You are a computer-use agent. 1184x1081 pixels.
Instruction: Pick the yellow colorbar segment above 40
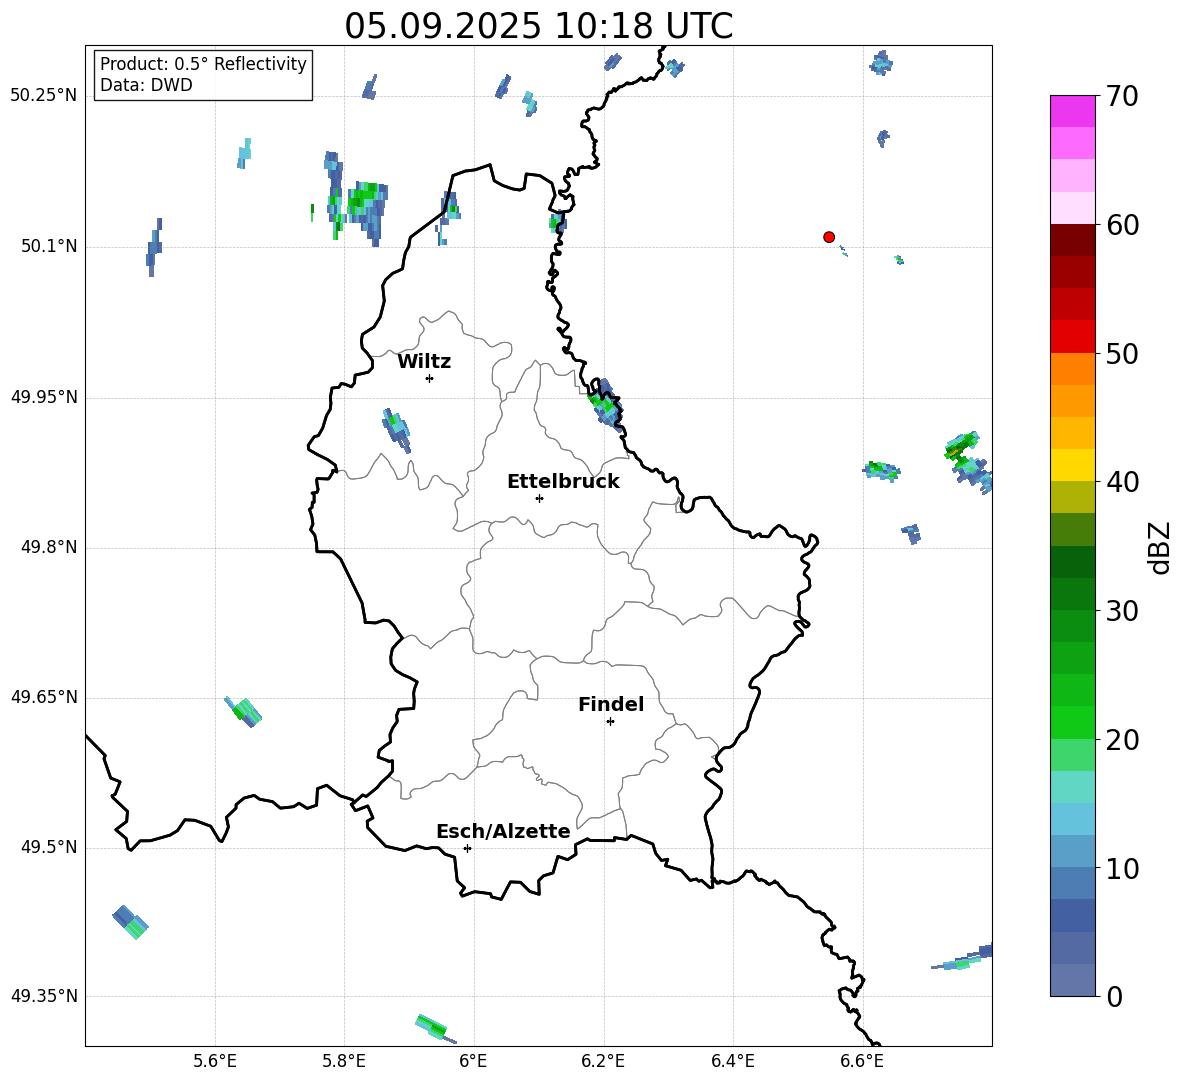pyautogui.click(x=1073, y=465)
